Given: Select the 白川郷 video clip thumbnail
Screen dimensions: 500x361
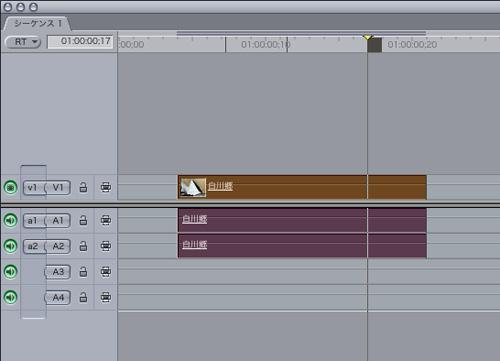Looking at the screenshot, I should 193,187.
